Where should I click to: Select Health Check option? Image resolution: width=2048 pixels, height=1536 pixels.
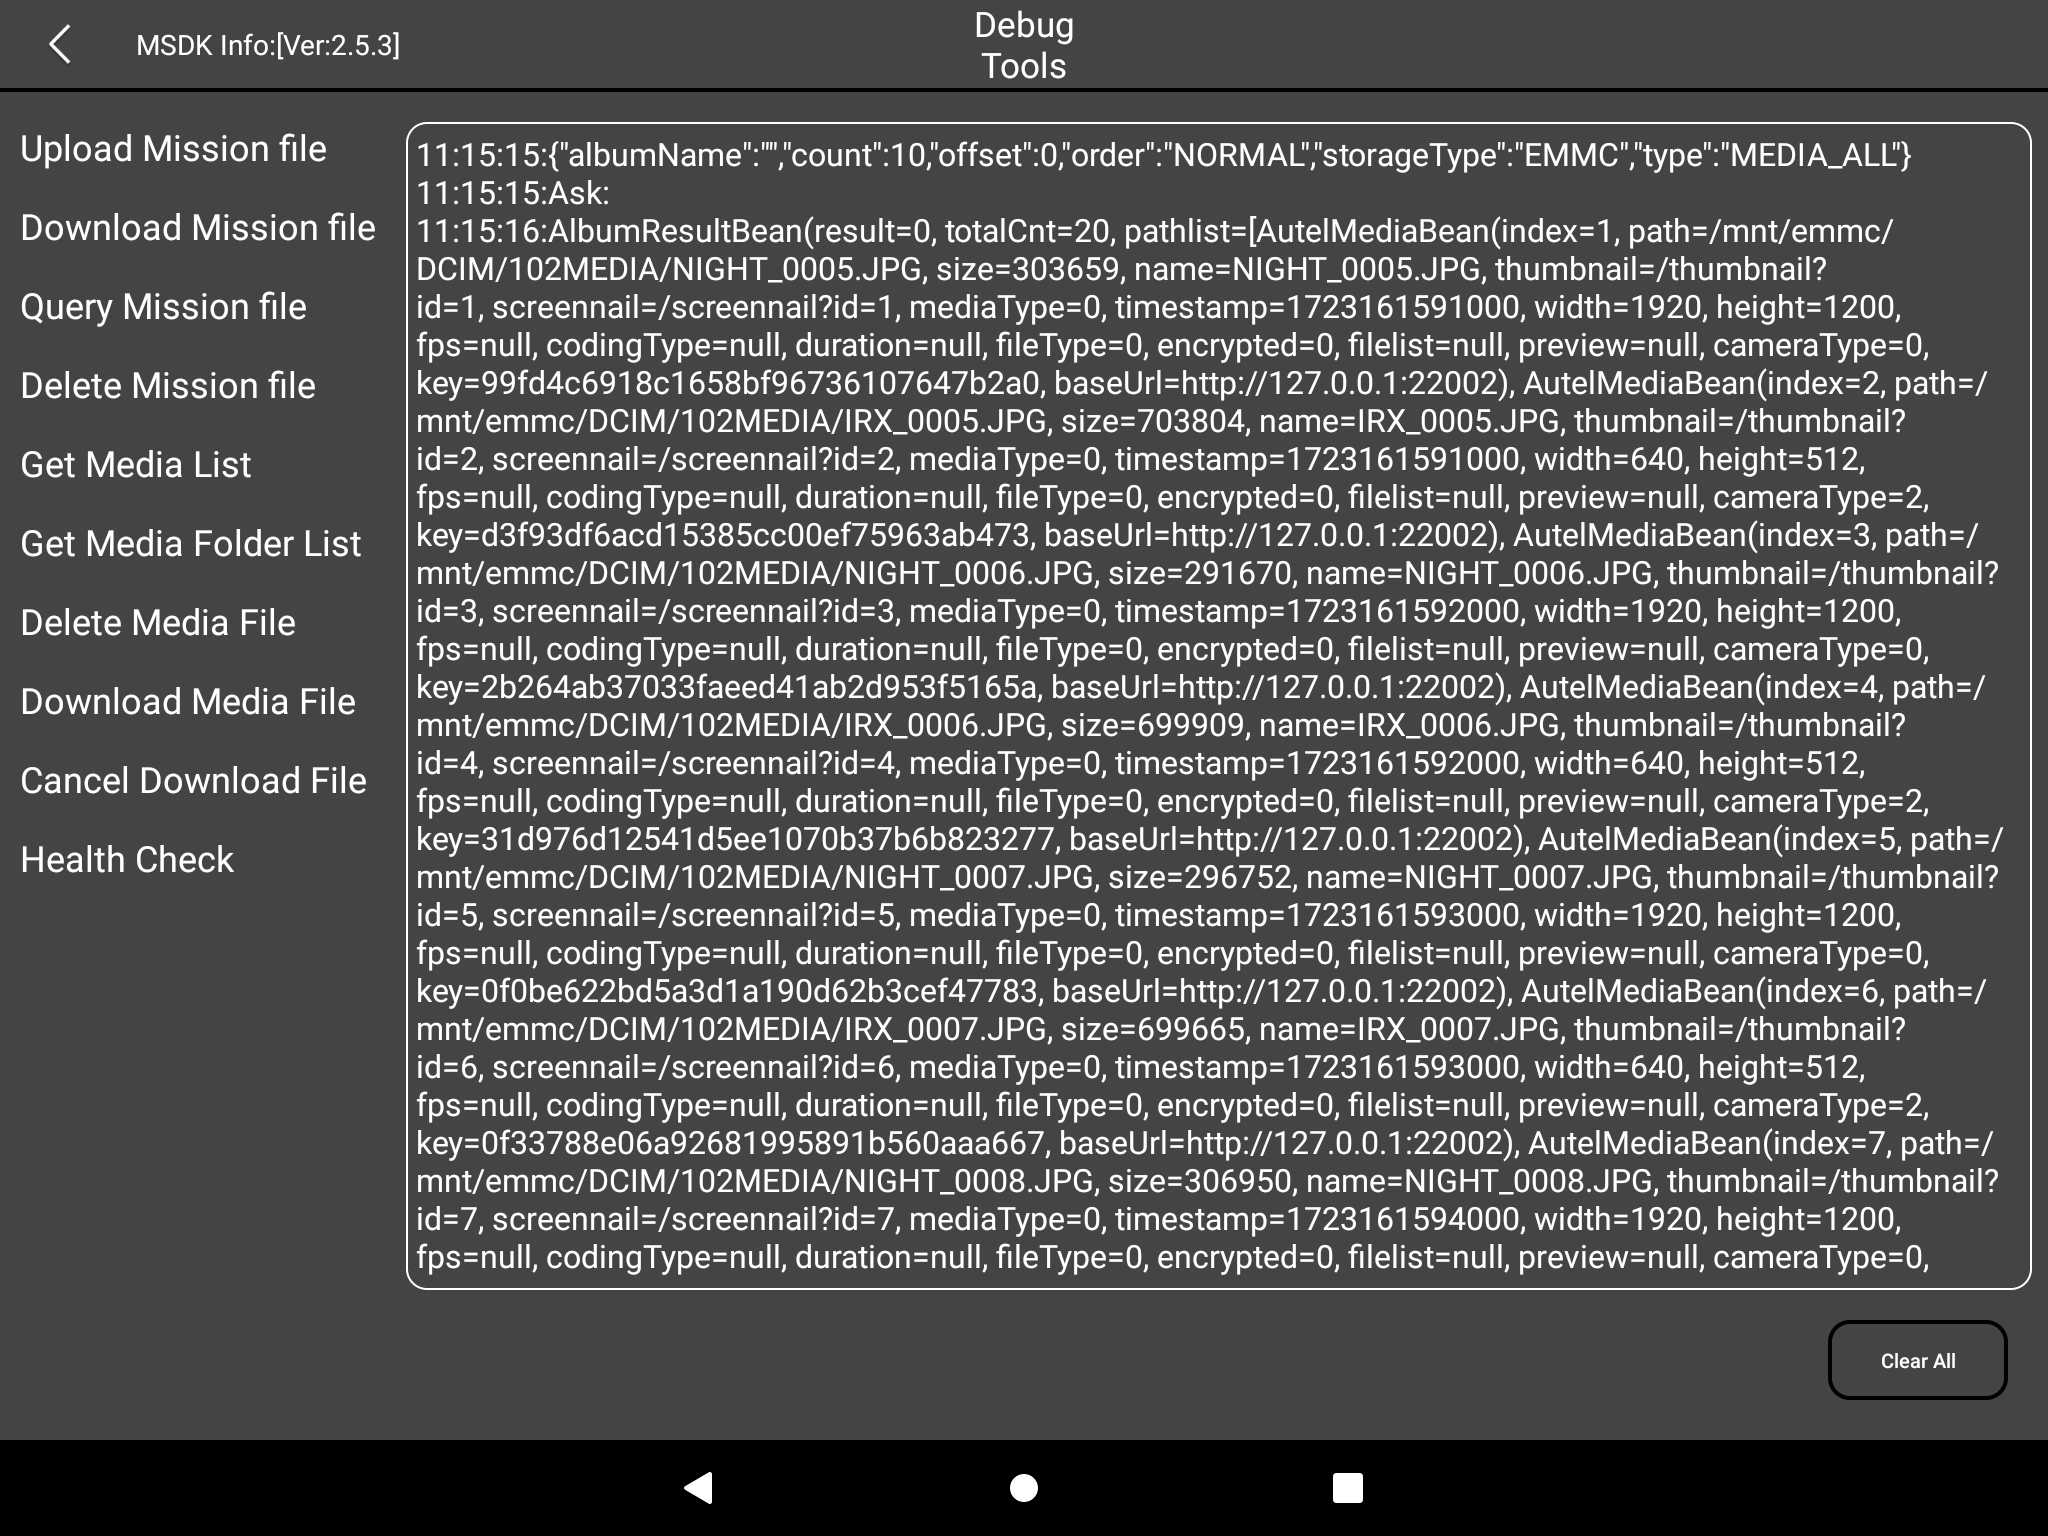127,858
